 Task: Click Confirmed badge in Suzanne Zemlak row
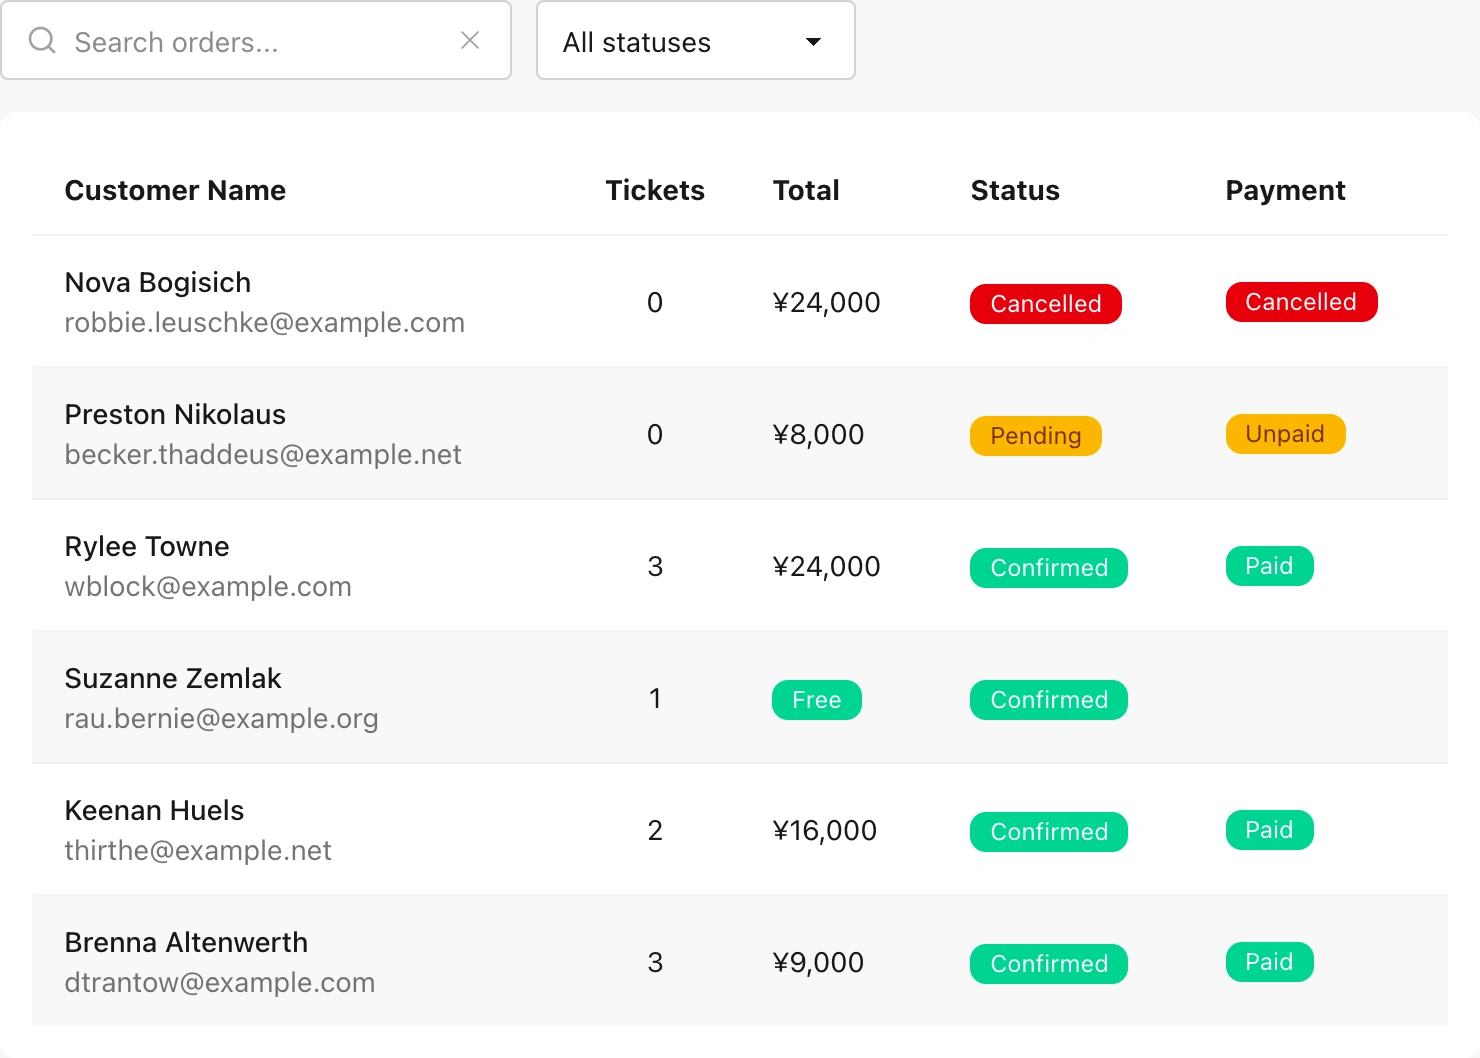(x=1049, y=700)
